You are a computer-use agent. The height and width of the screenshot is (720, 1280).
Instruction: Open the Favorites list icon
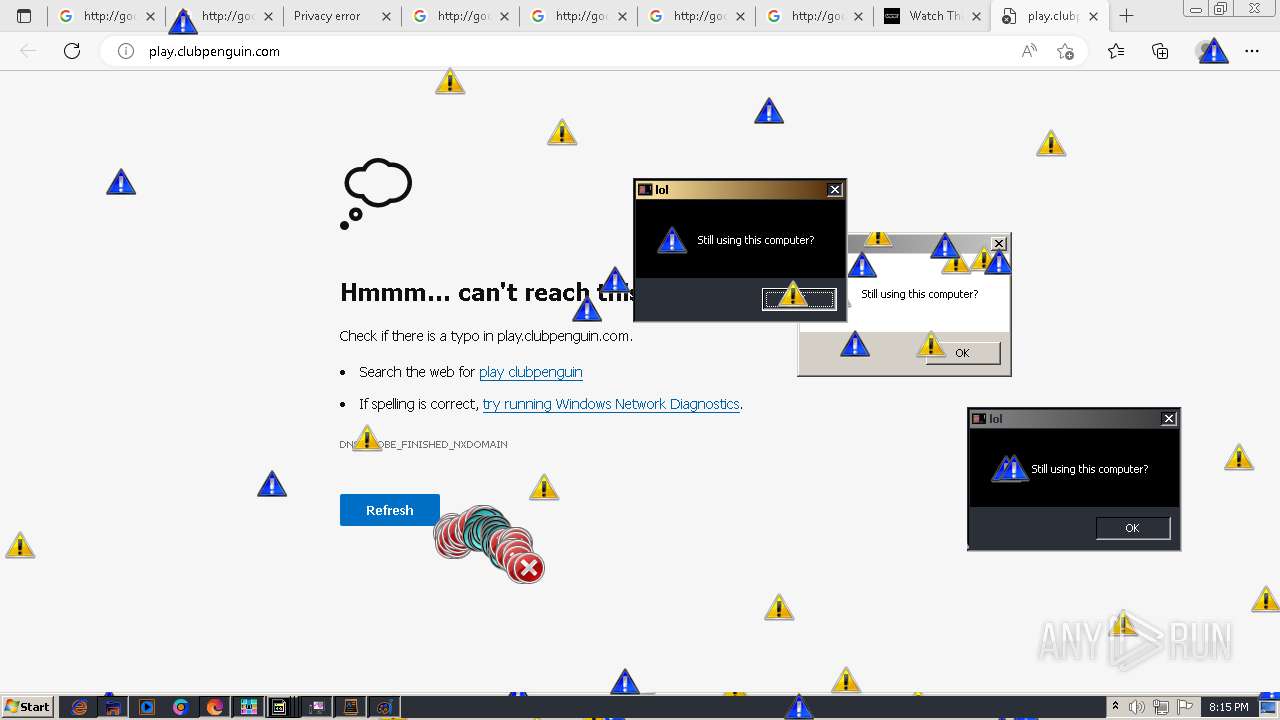click(1116, 51)
